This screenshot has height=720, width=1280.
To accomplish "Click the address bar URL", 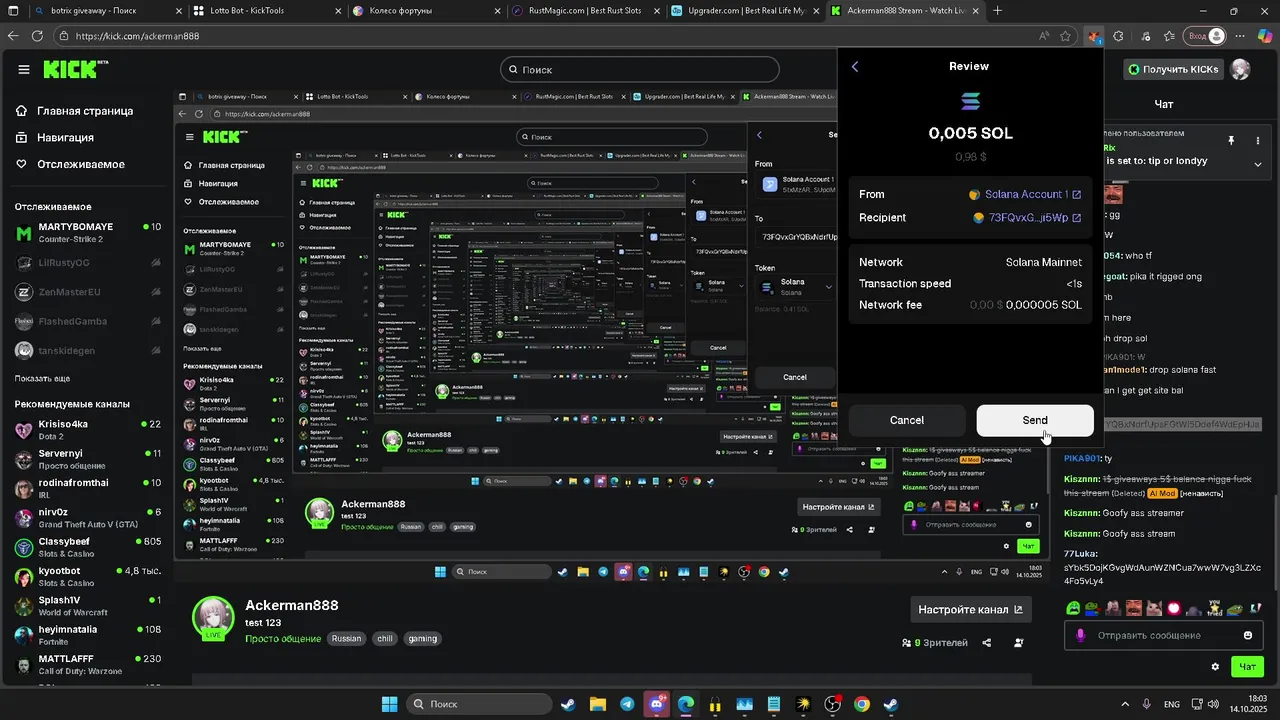I will tap(137, 36).
